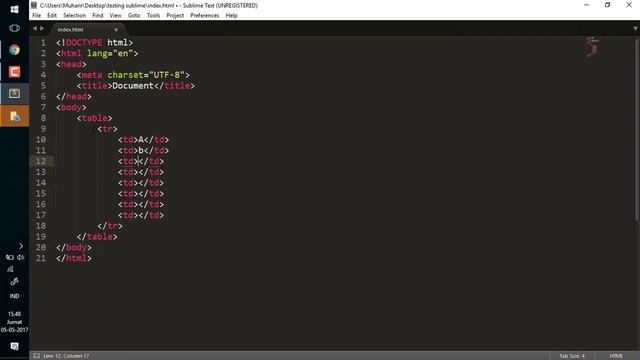Minimize the Sublime Text window
Screen dimensions: 640x360
pos(587,5)
